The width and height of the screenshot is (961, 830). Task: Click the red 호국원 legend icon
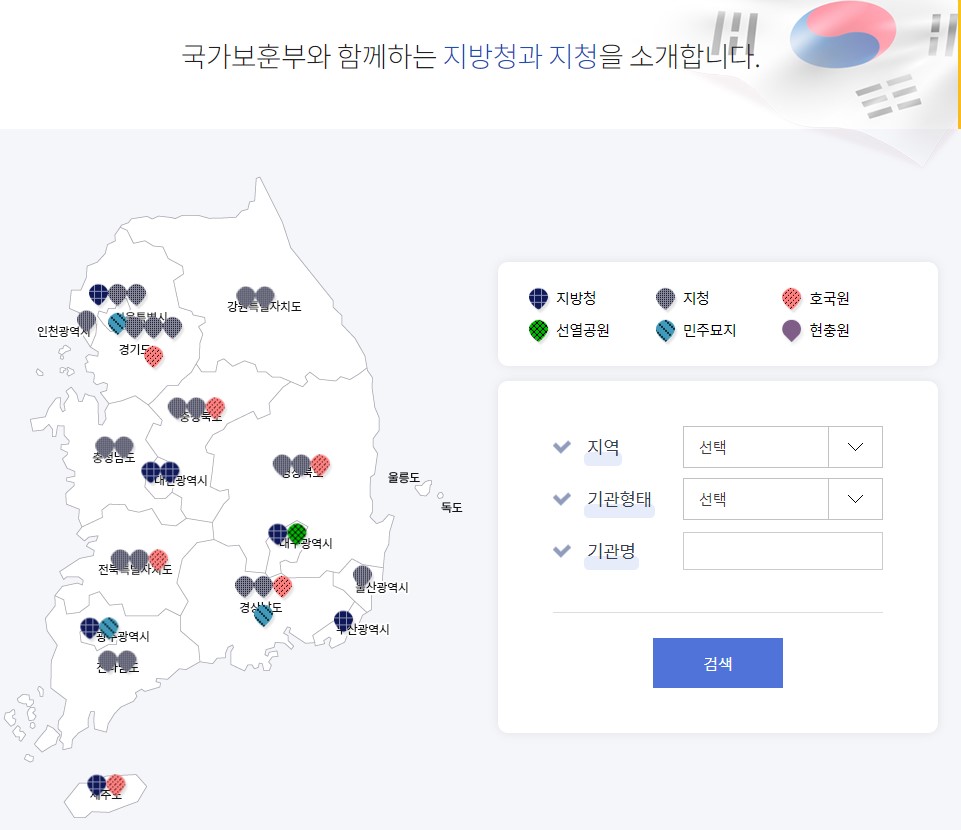(790, 296)
